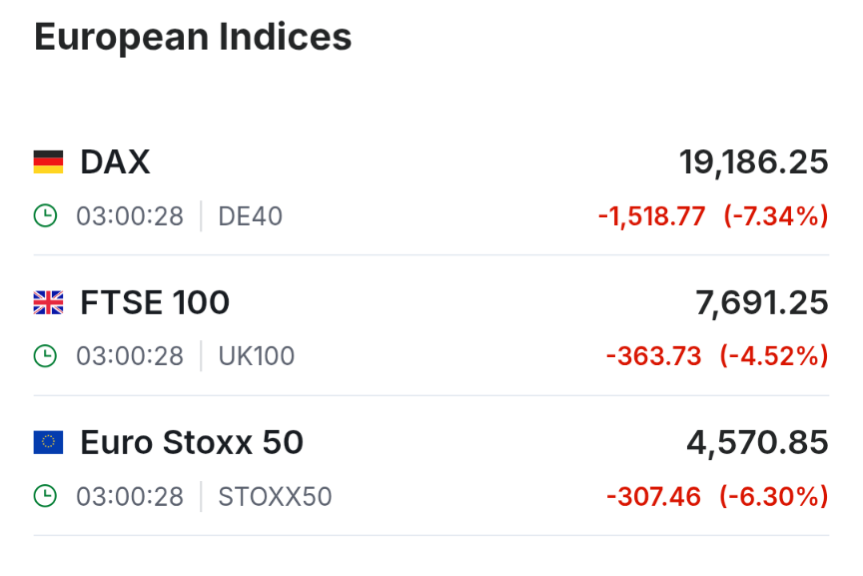Click the green clock icon in Euro Stoxx row
863x576 pixels.
tap(45, 496)
